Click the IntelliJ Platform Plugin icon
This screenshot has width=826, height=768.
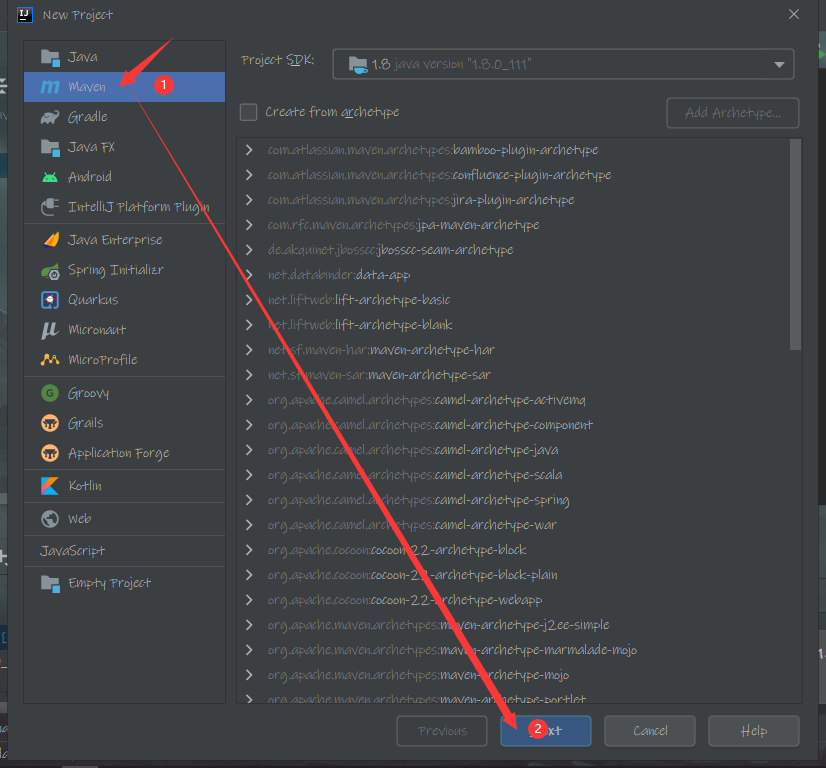(x=50, y=207)
